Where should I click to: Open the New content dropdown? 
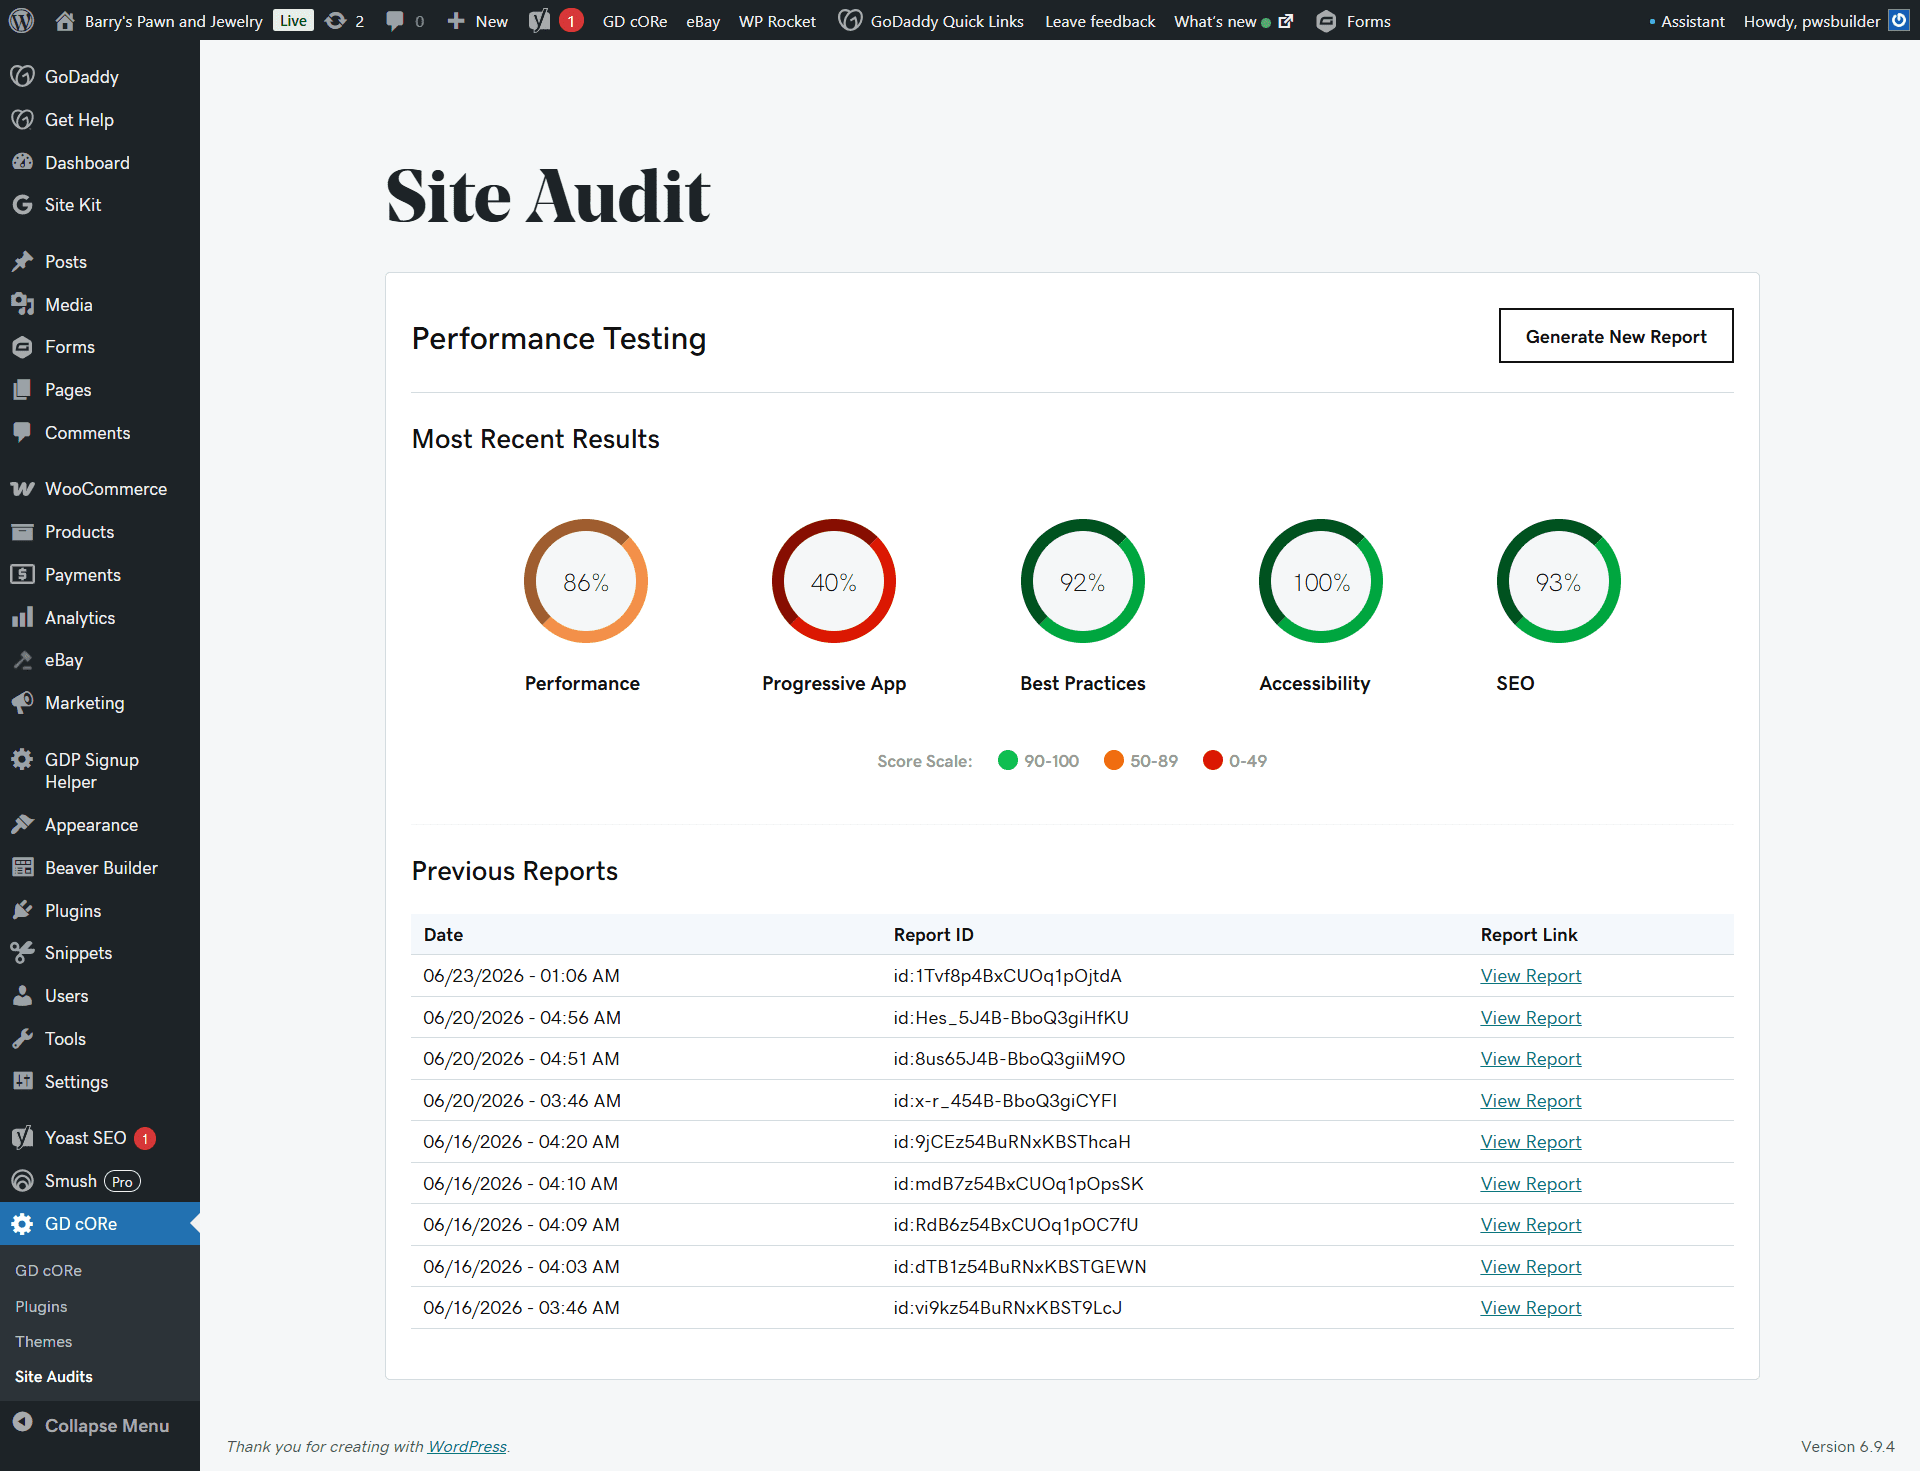tap(478, 21)
